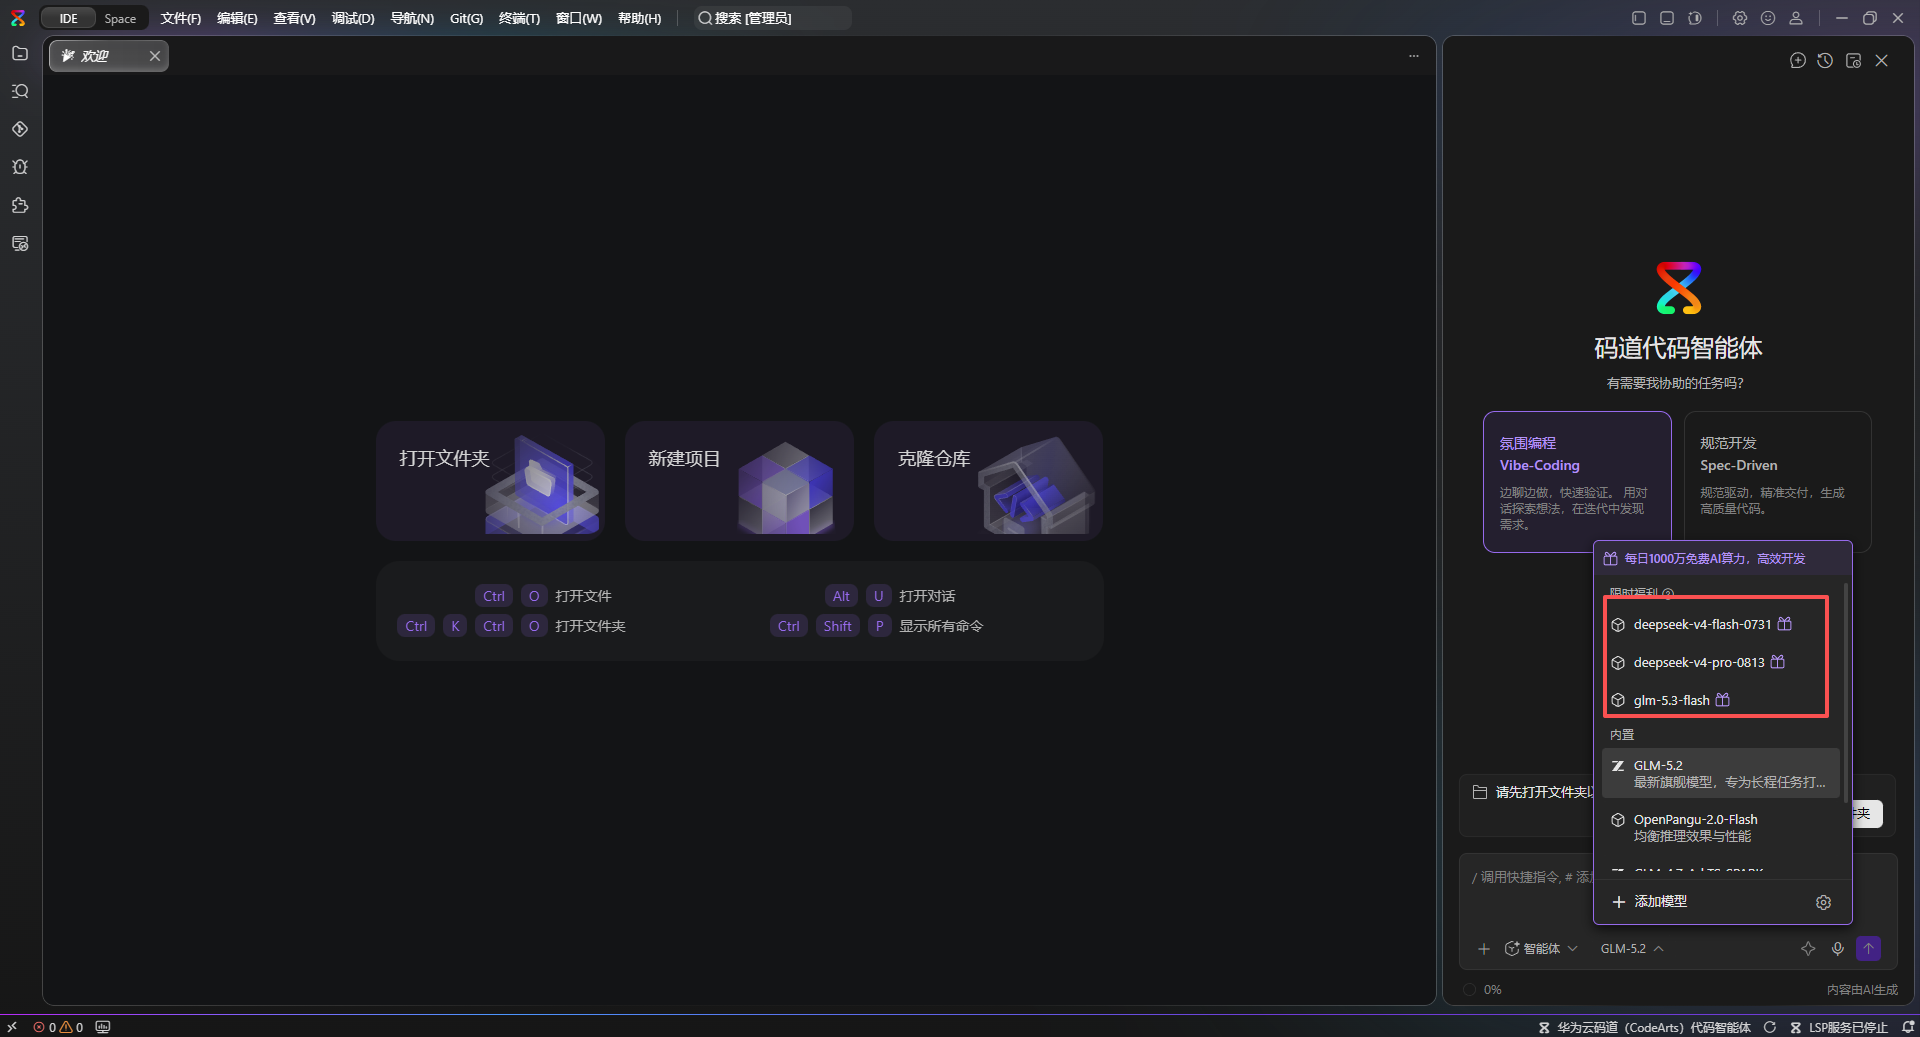Click the send arrow button
This screenshot has height=1037, width=1920.
[1868, 949]
